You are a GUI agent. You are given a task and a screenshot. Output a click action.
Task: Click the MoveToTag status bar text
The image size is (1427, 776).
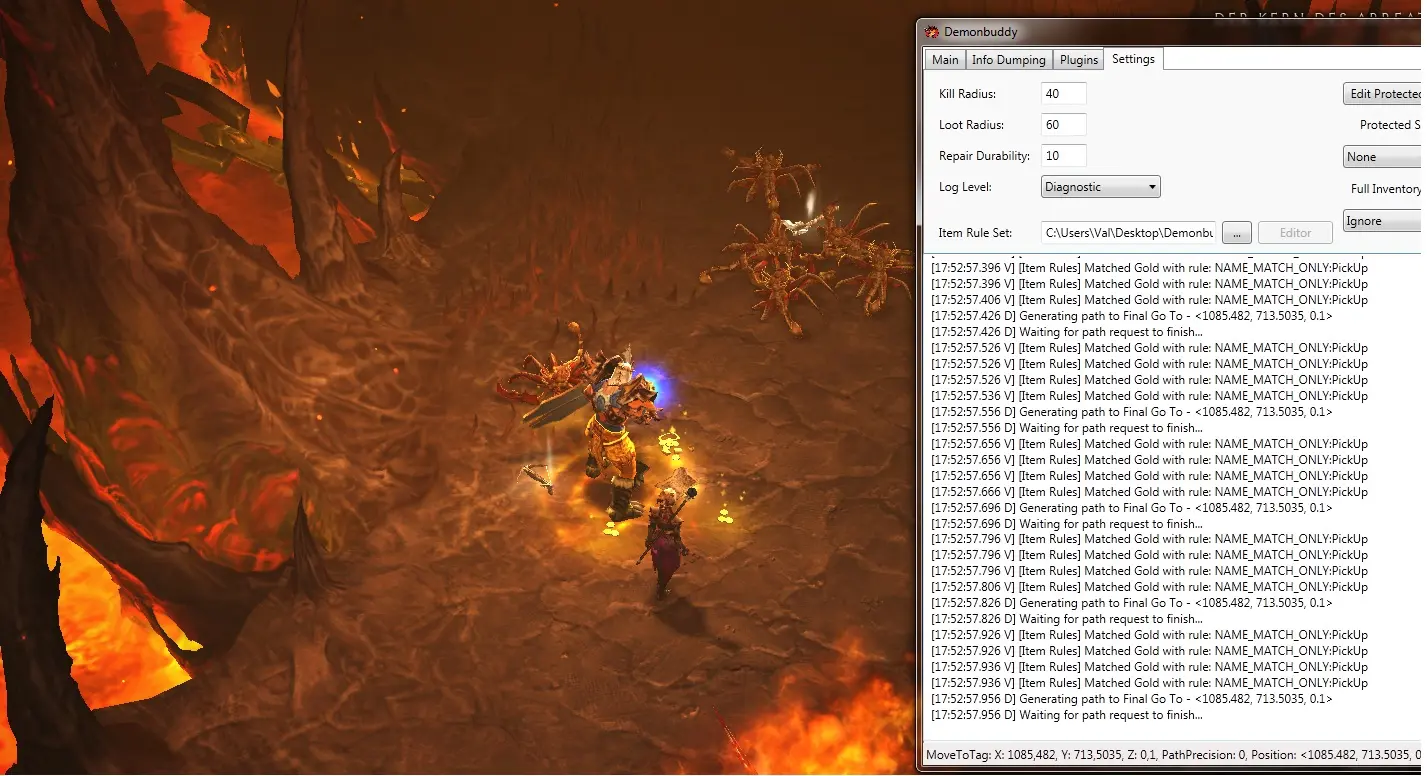click(1173, 755)
